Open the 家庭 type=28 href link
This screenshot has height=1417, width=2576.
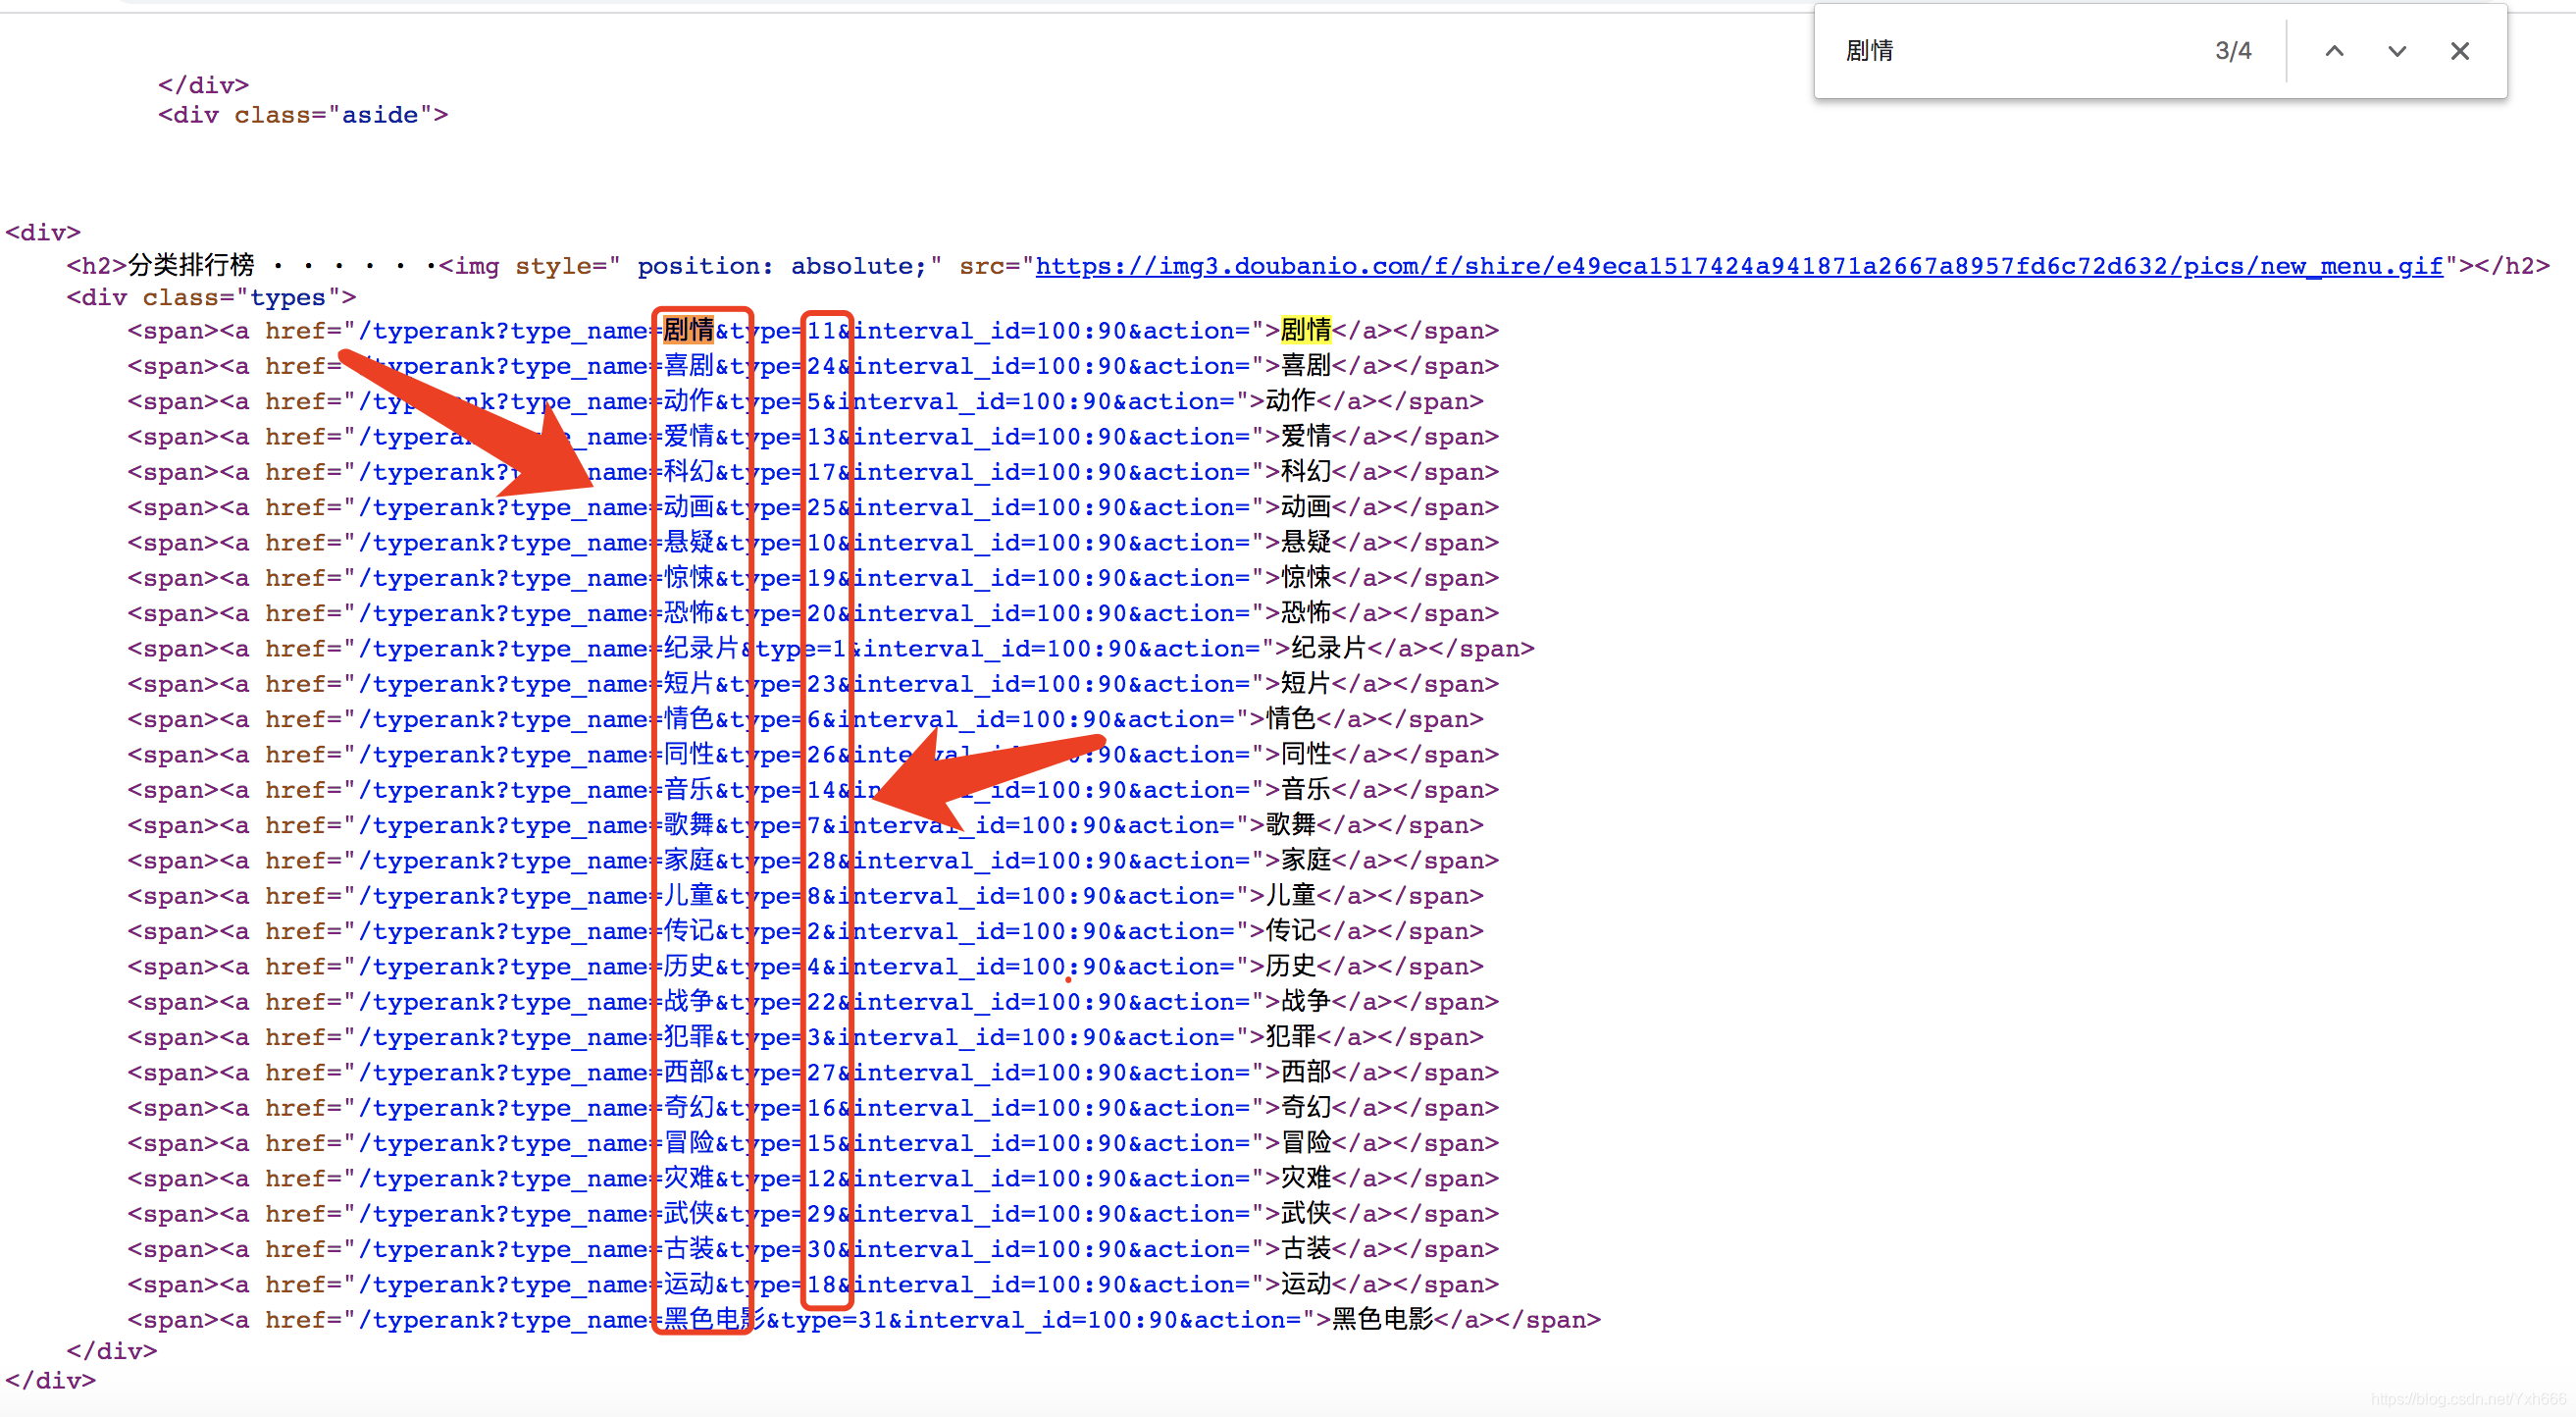click(x=804, y=861)
